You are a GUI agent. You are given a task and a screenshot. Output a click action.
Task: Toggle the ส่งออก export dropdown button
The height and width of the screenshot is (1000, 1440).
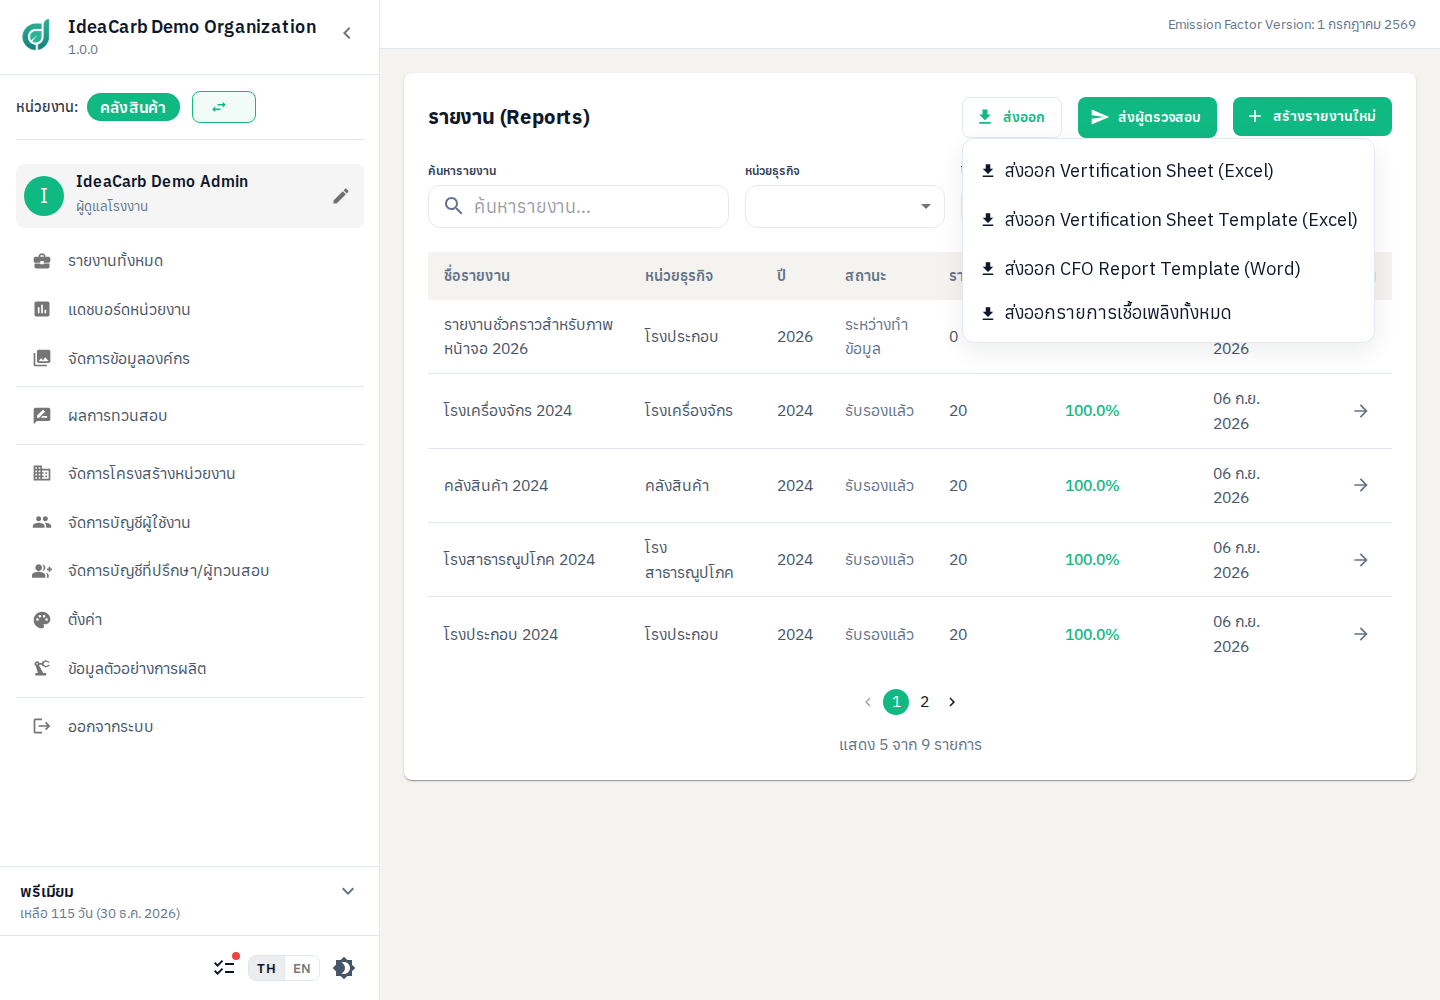1012,117
